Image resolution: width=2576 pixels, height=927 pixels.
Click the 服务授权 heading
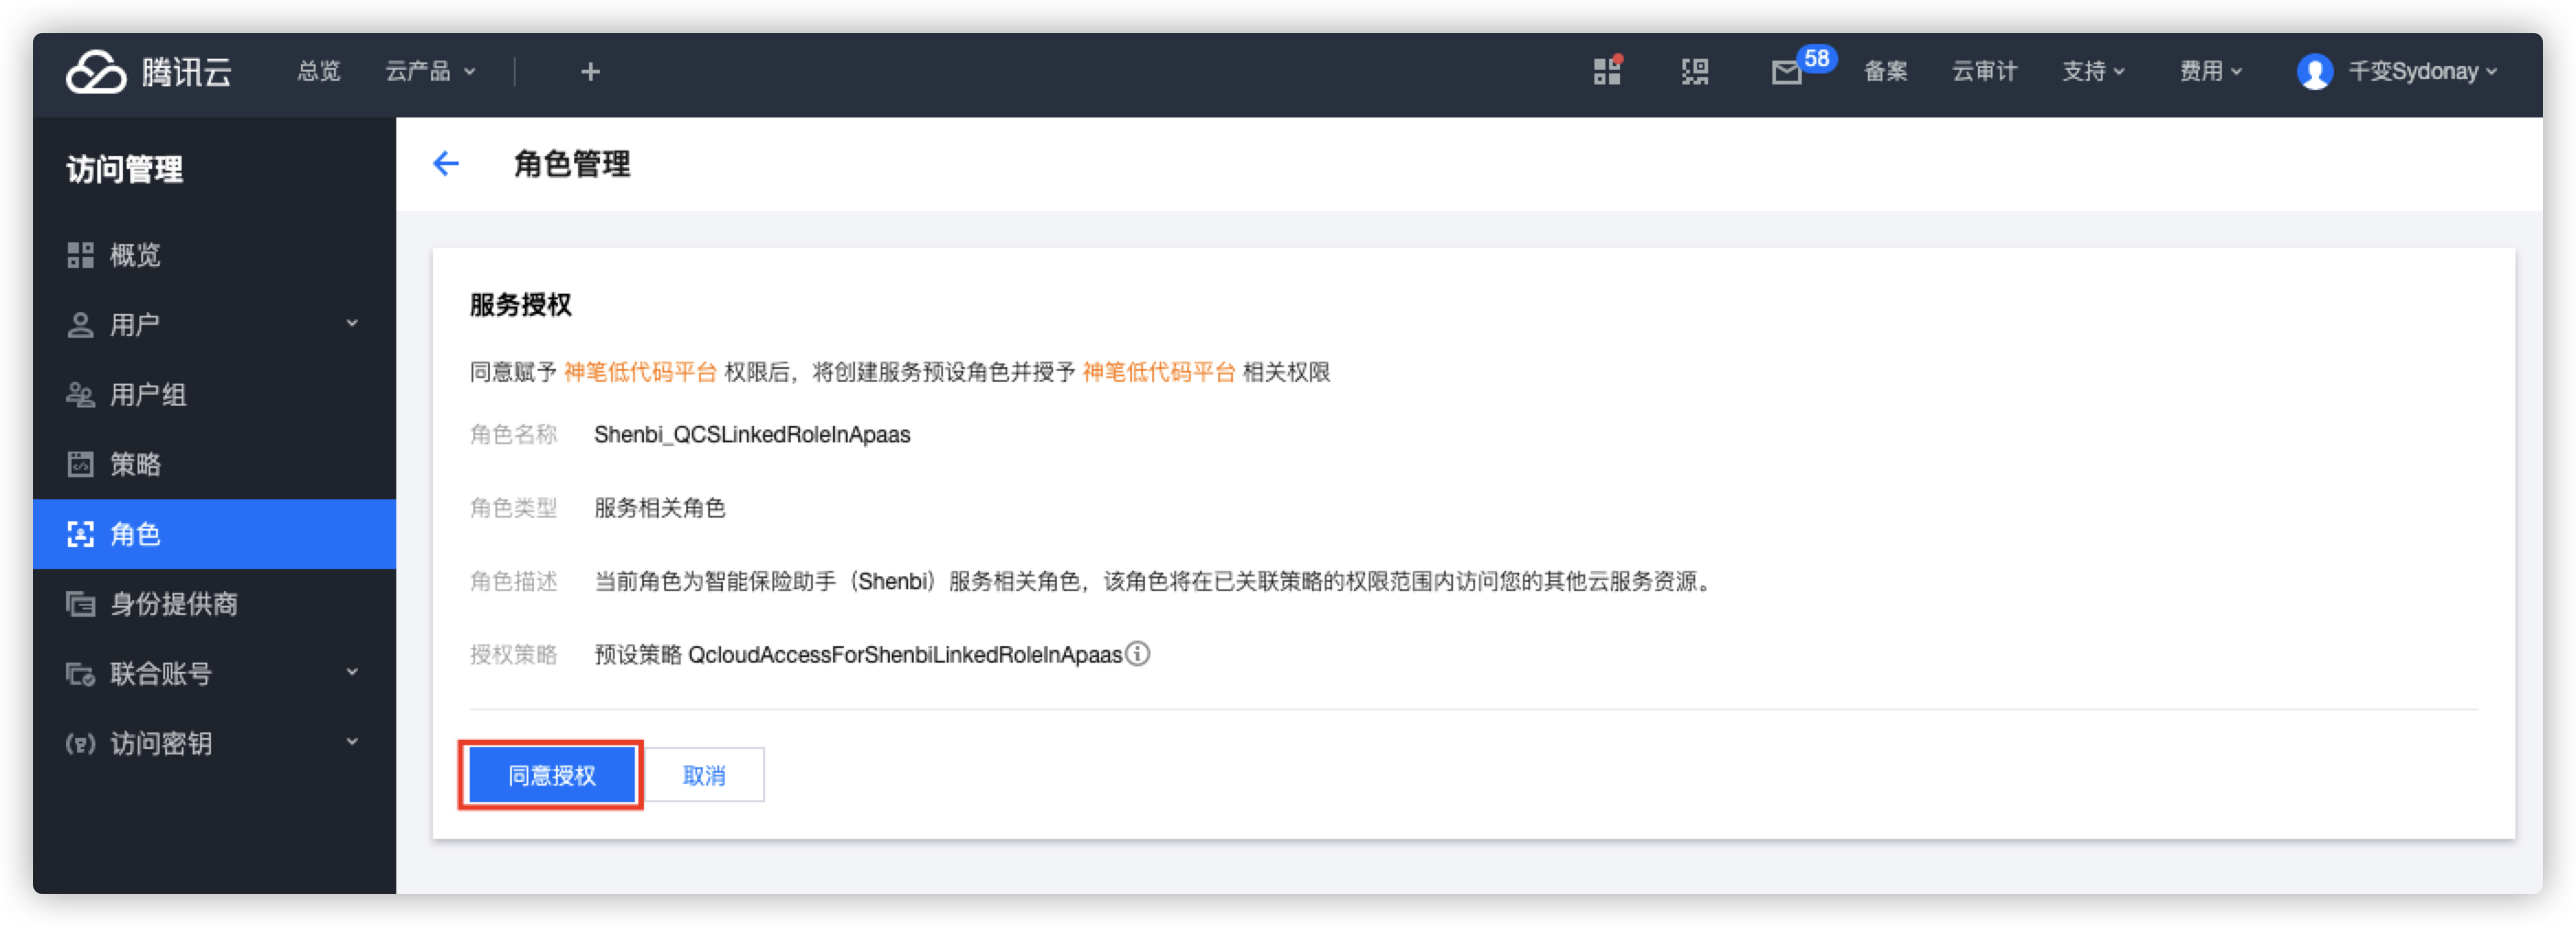click(521, 305)
